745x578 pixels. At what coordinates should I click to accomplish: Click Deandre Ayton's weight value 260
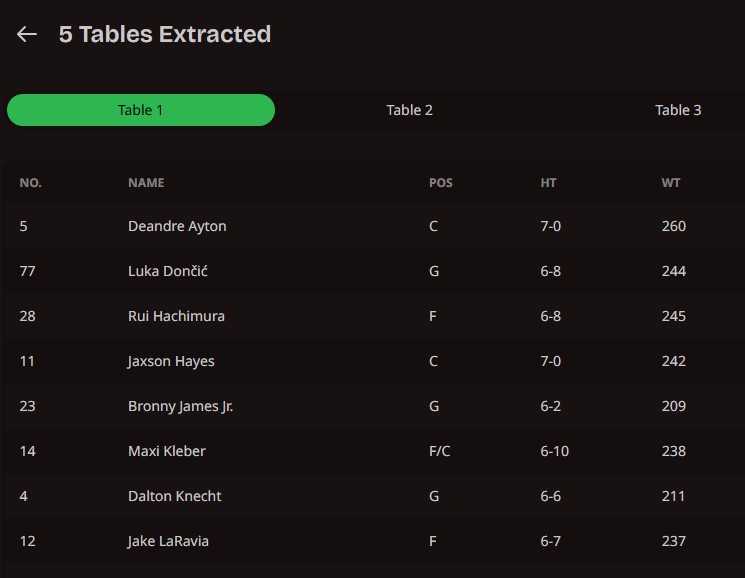[674, 226]
